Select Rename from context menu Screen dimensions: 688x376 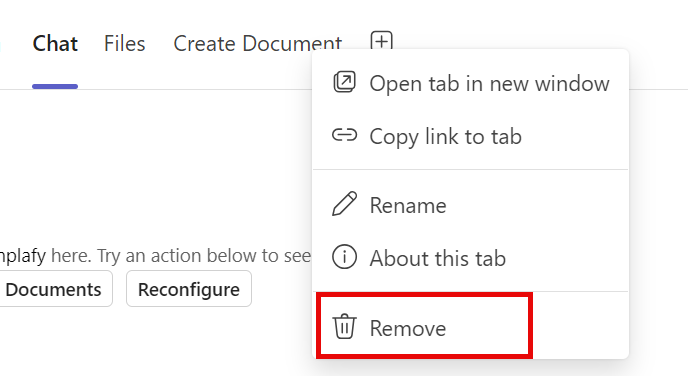point(470,205)
